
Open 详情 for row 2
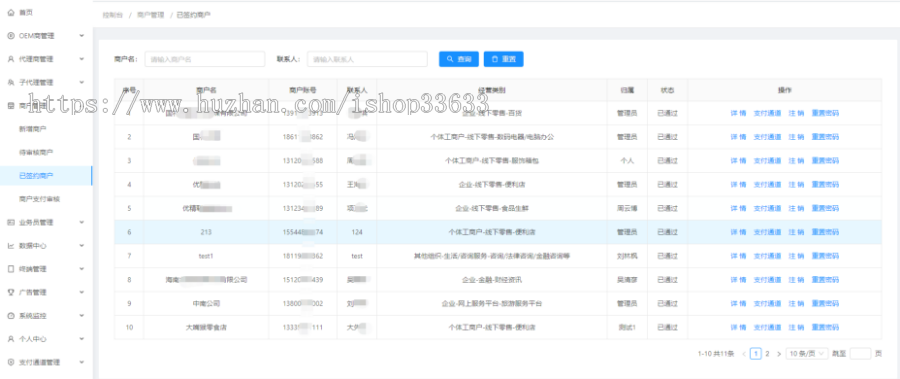click(x=738, y=137)
